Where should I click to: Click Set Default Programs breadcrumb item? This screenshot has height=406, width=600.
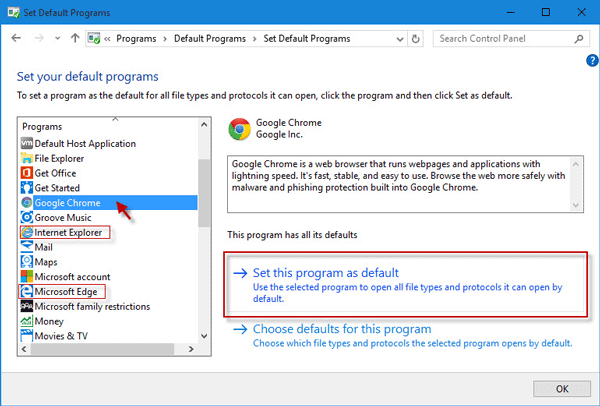pos(307,39)
